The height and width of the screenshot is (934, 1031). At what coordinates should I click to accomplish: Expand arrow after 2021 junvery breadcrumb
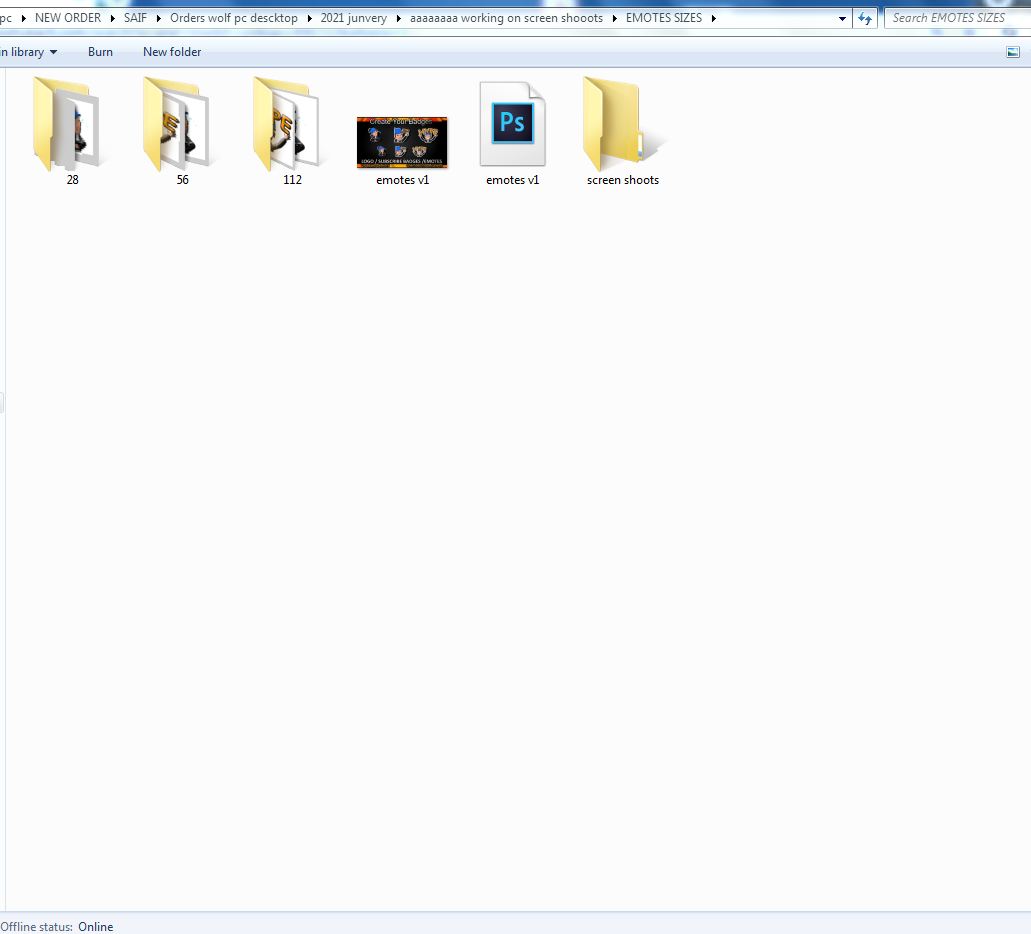click(398, 18)
